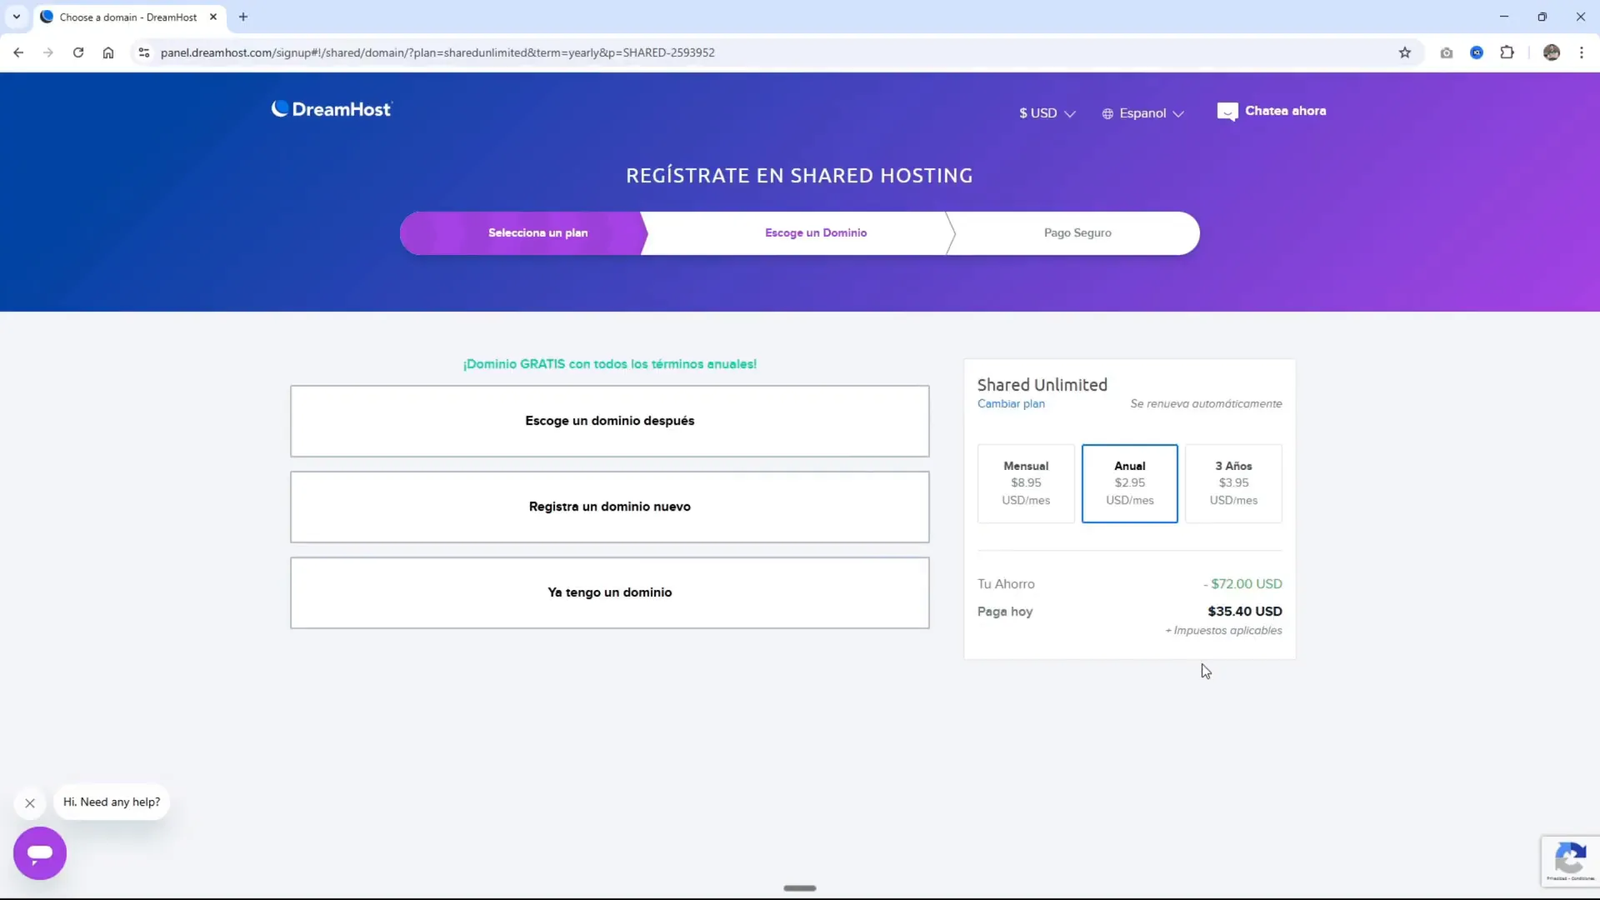Open the purple chat bubble widget
Viewport: 1600px width, 900px height.
pos(40,853)
